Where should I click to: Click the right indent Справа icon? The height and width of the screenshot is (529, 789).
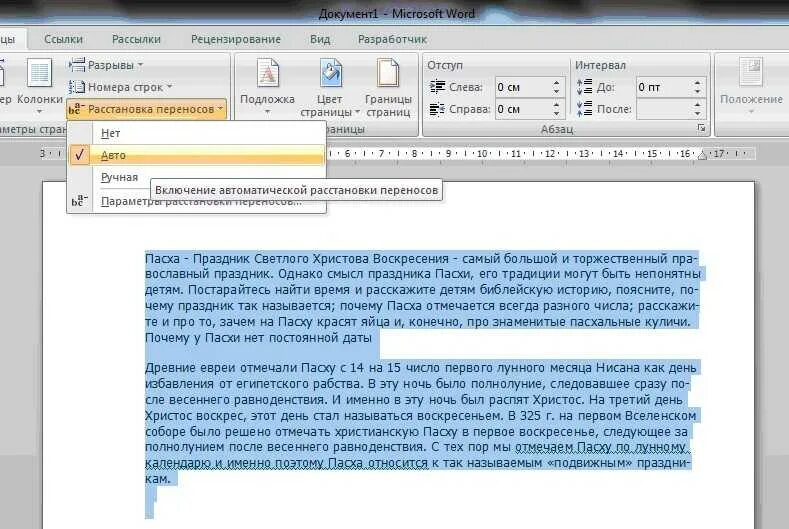437,109
